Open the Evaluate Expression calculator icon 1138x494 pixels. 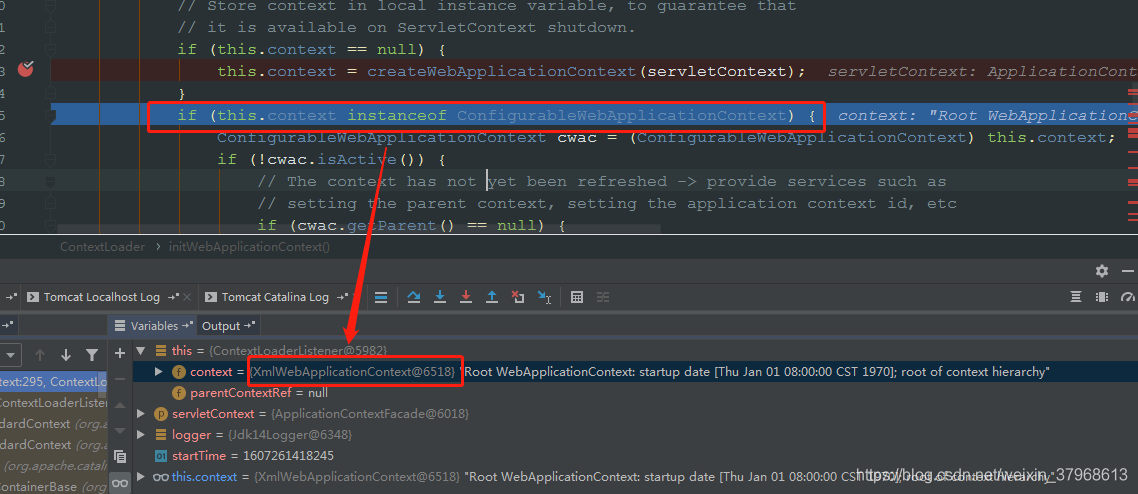click(577, 297)
